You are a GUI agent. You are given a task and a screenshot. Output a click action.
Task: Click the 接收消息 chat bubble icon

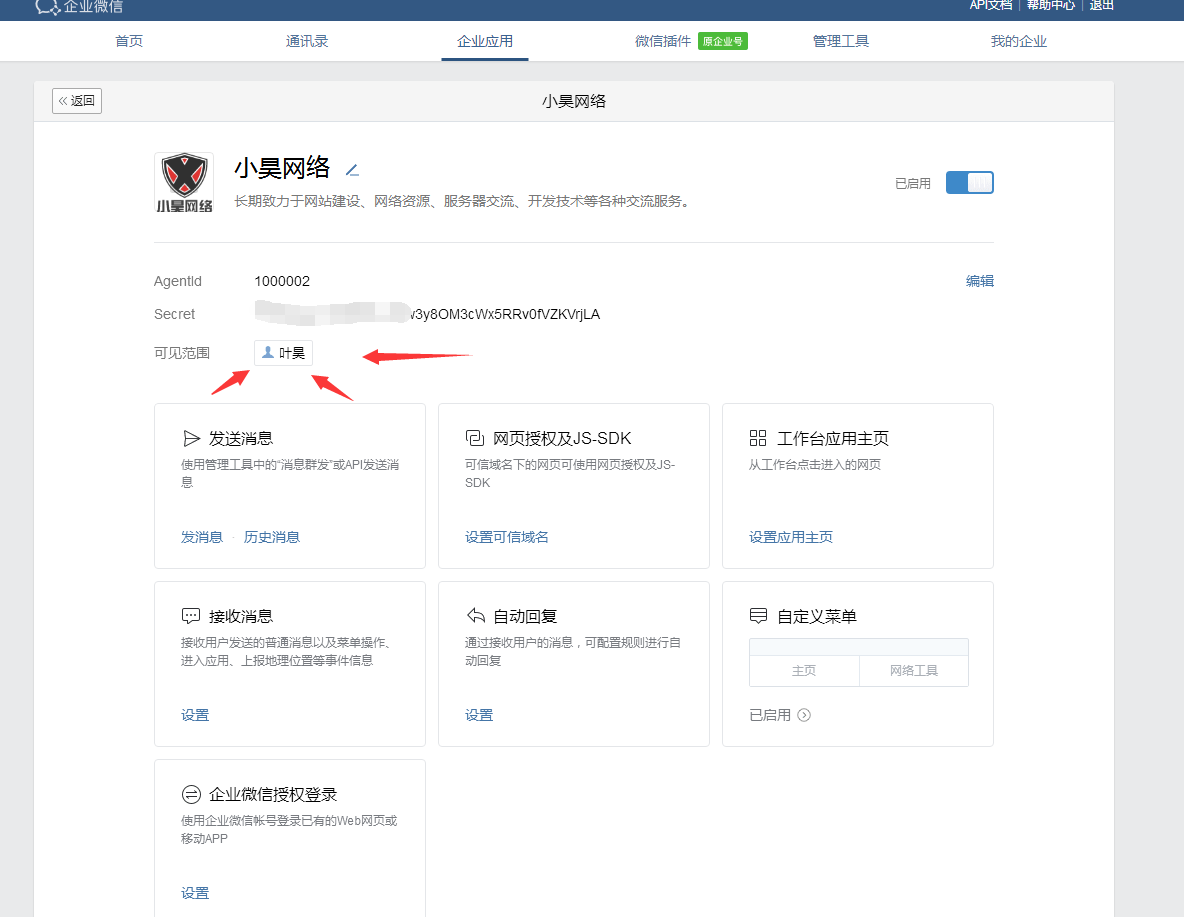coord(191,616)
